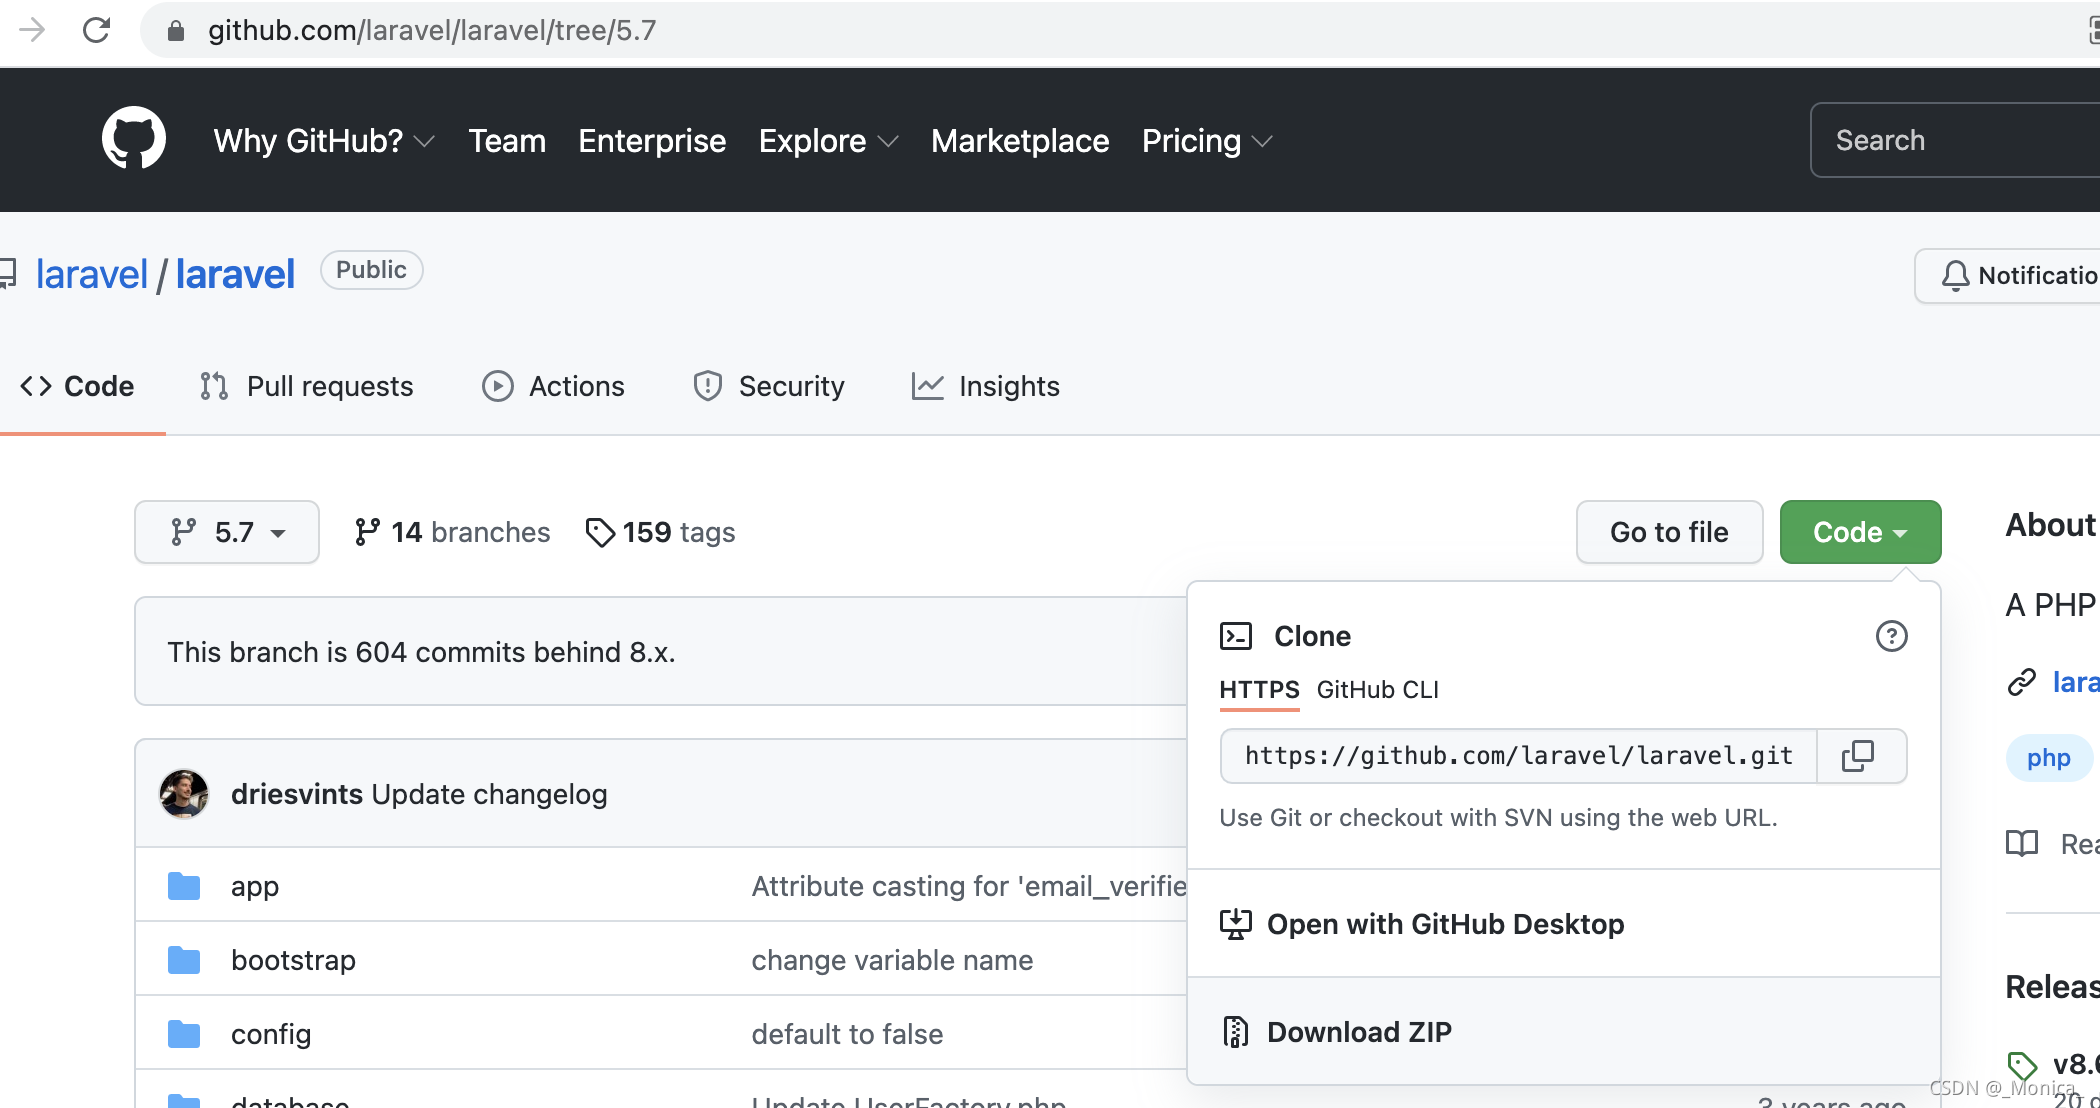This screenshot has width=2100, height=1108.
Task: Open driesvints avatar thumbnail
Action: [x=184, y=794]
